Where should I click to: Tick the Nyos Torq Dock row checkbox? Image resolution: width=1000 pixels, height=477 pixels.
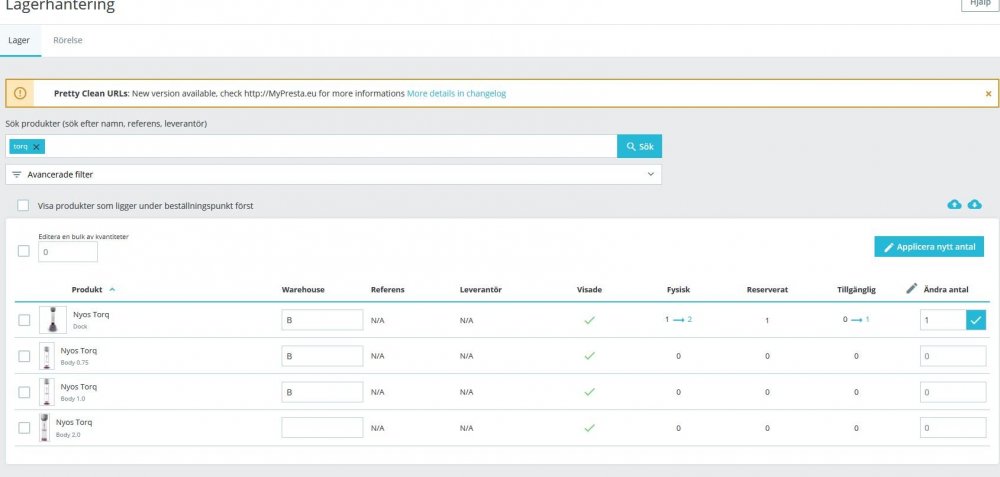click(24, 320)
